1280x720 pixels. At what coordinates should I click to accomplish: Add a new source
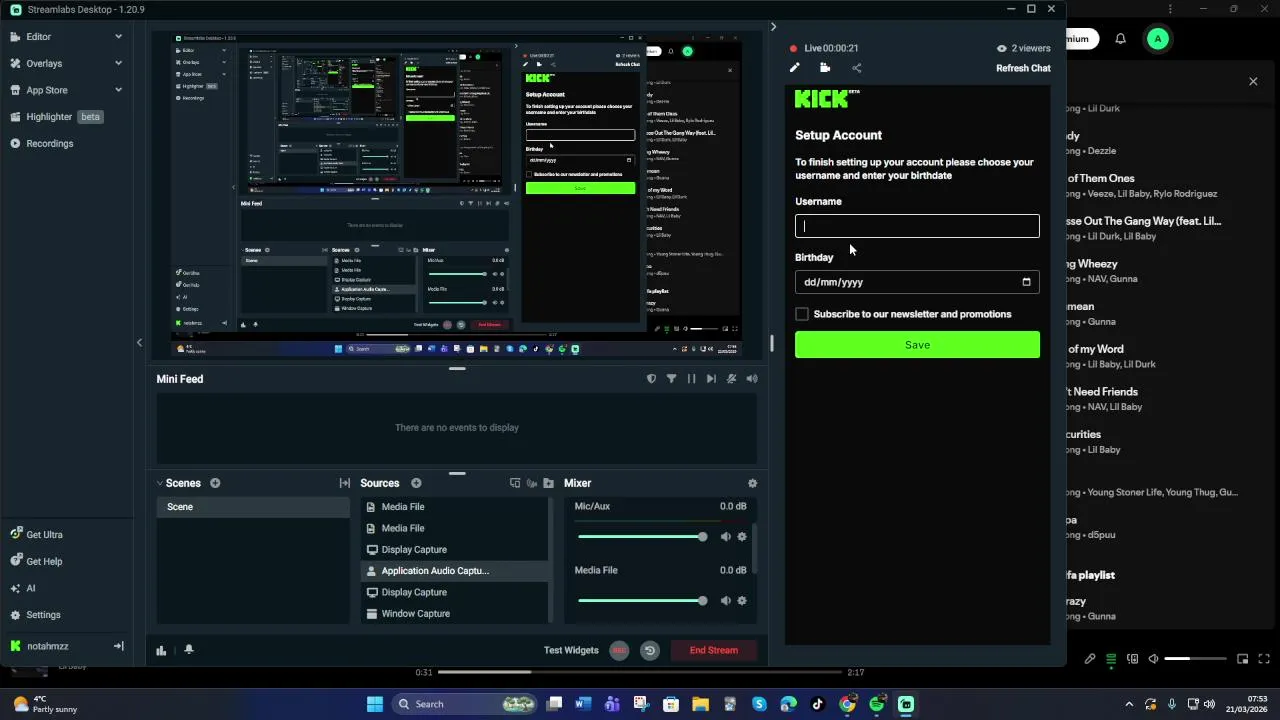coord(416,483)
